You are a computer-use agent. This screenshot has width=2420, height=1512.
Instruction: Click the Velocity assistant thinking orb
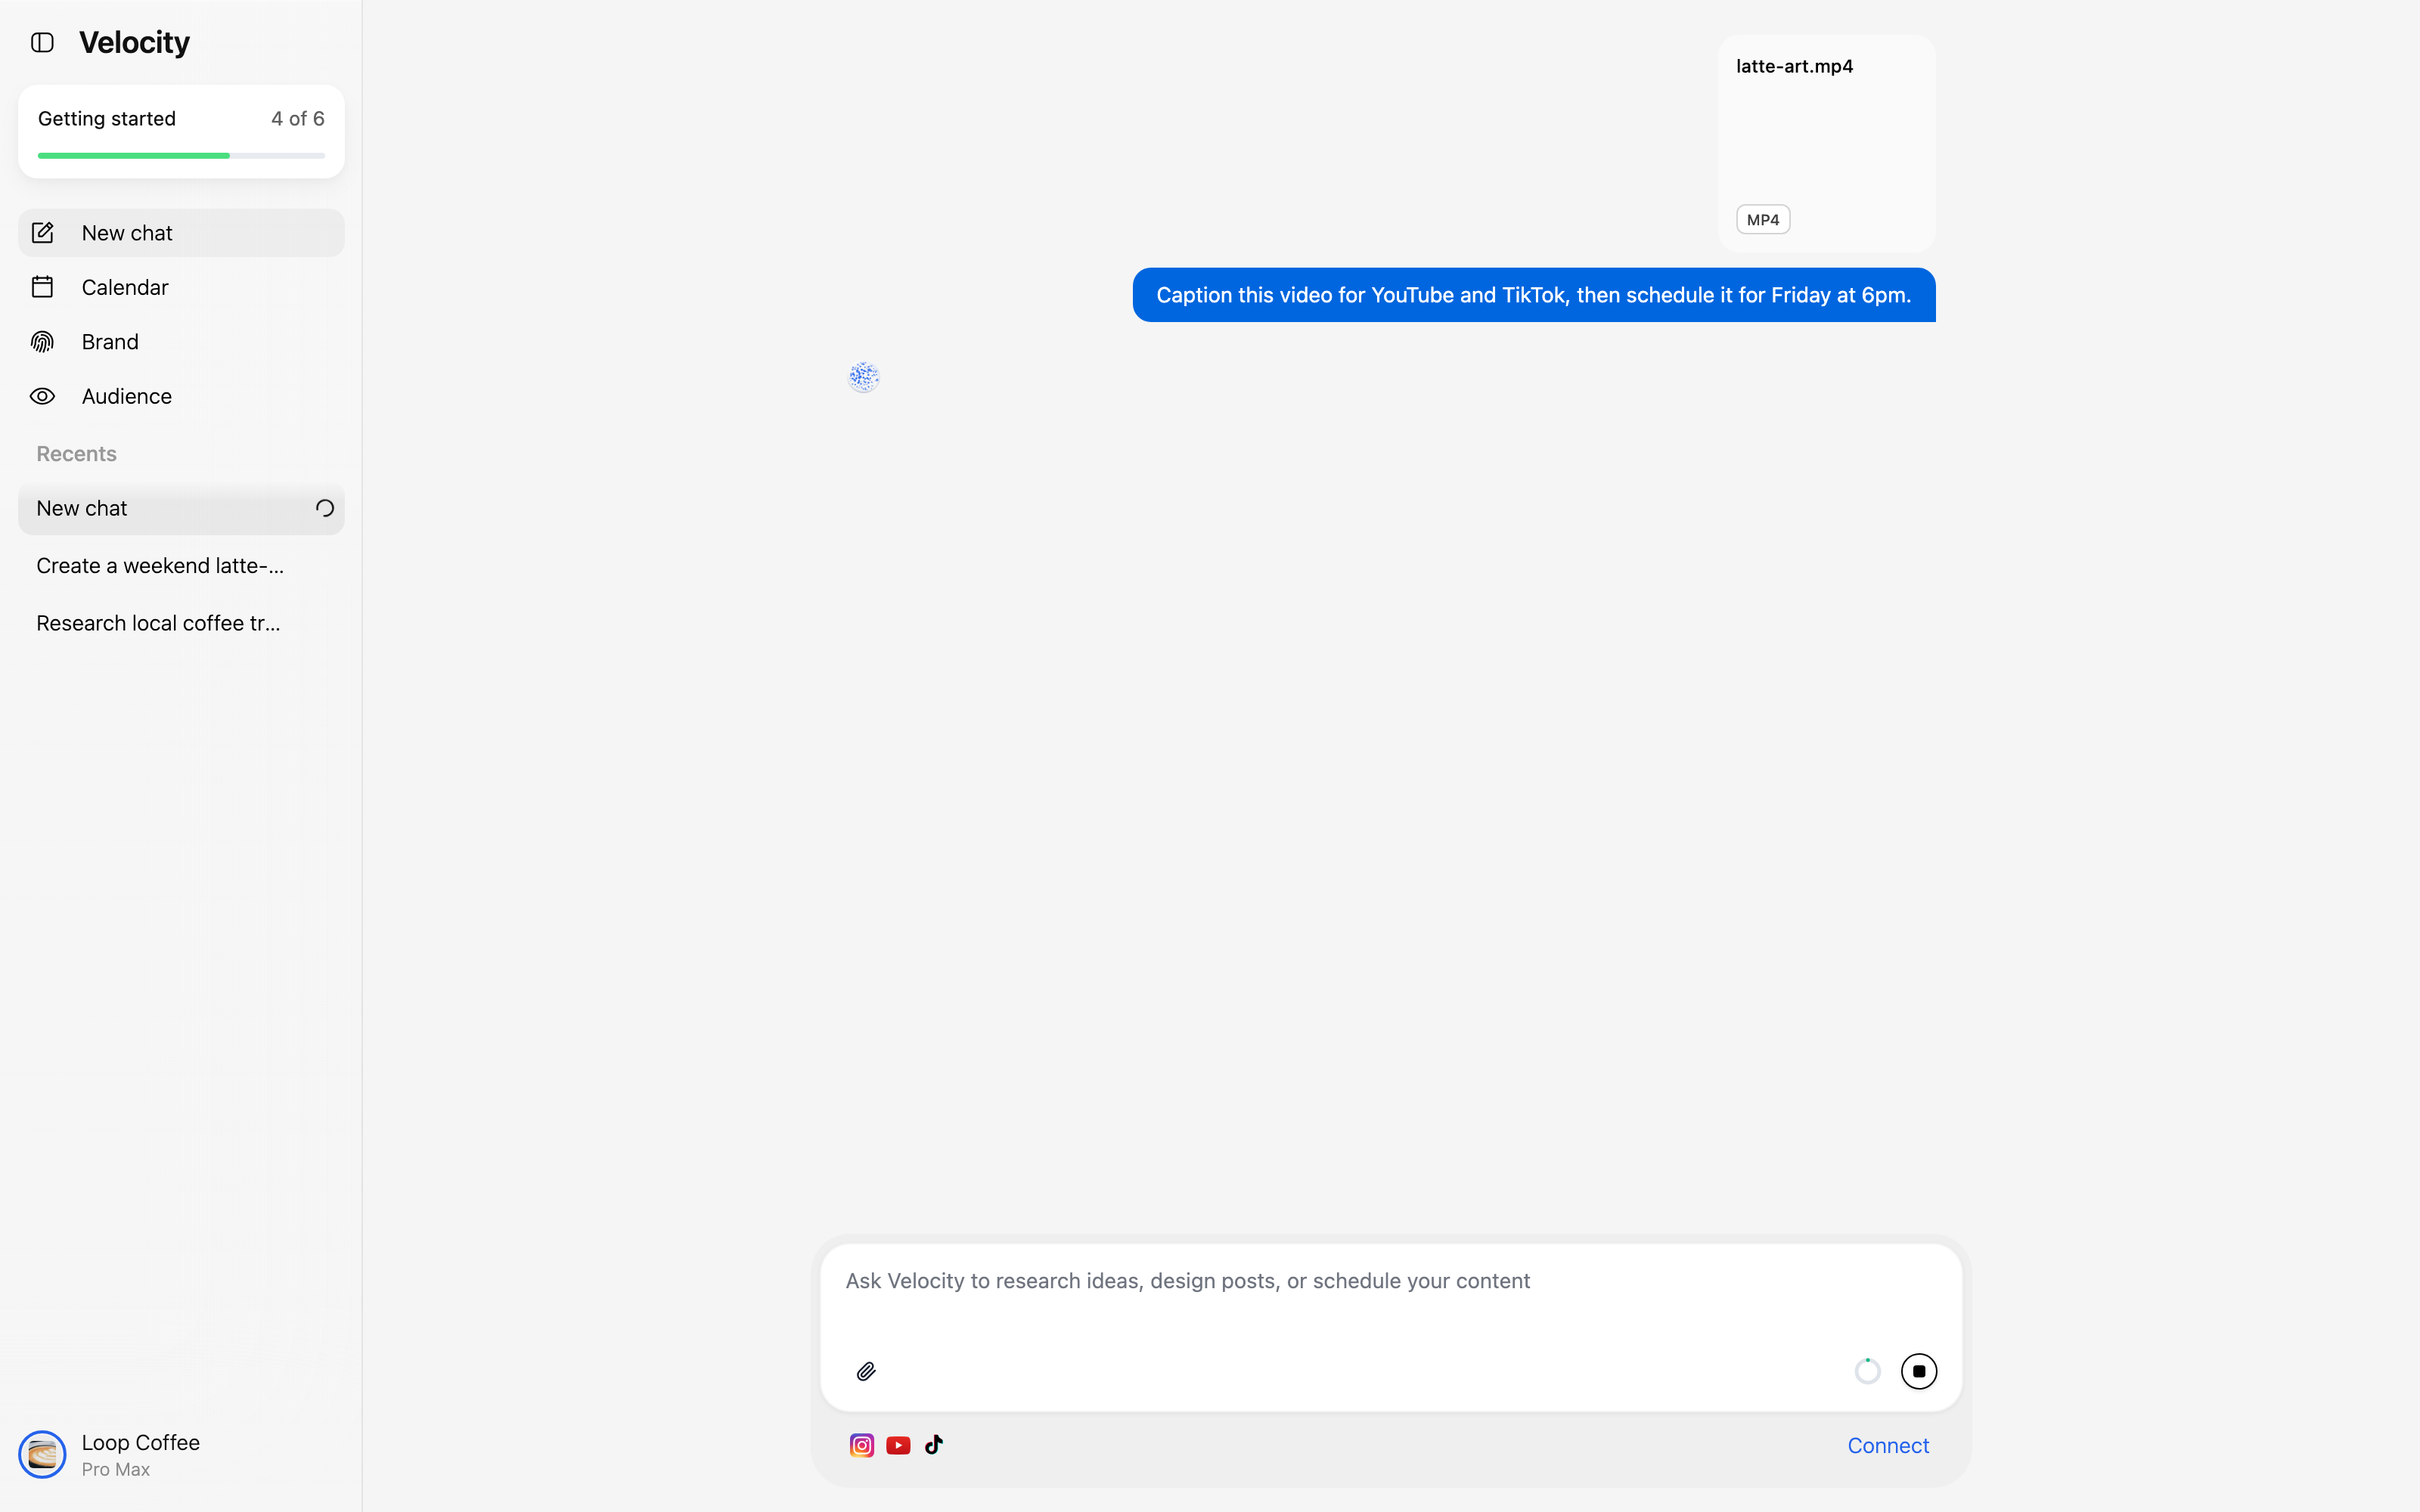tap(864, 377)
